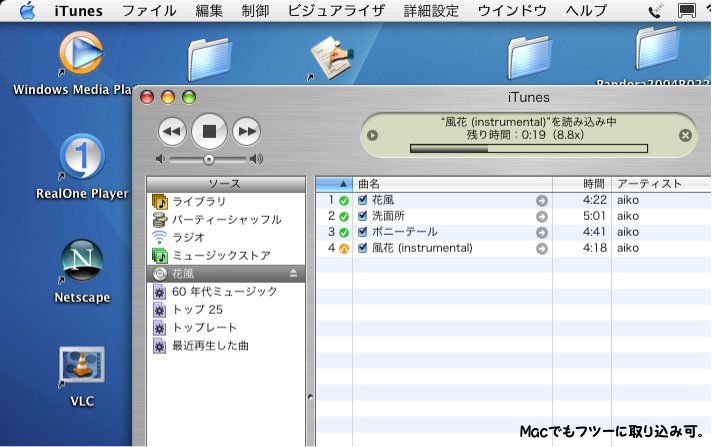712x447 pixels.
Task: Select the 風花 (instrumental) track name
Action: 422,248
